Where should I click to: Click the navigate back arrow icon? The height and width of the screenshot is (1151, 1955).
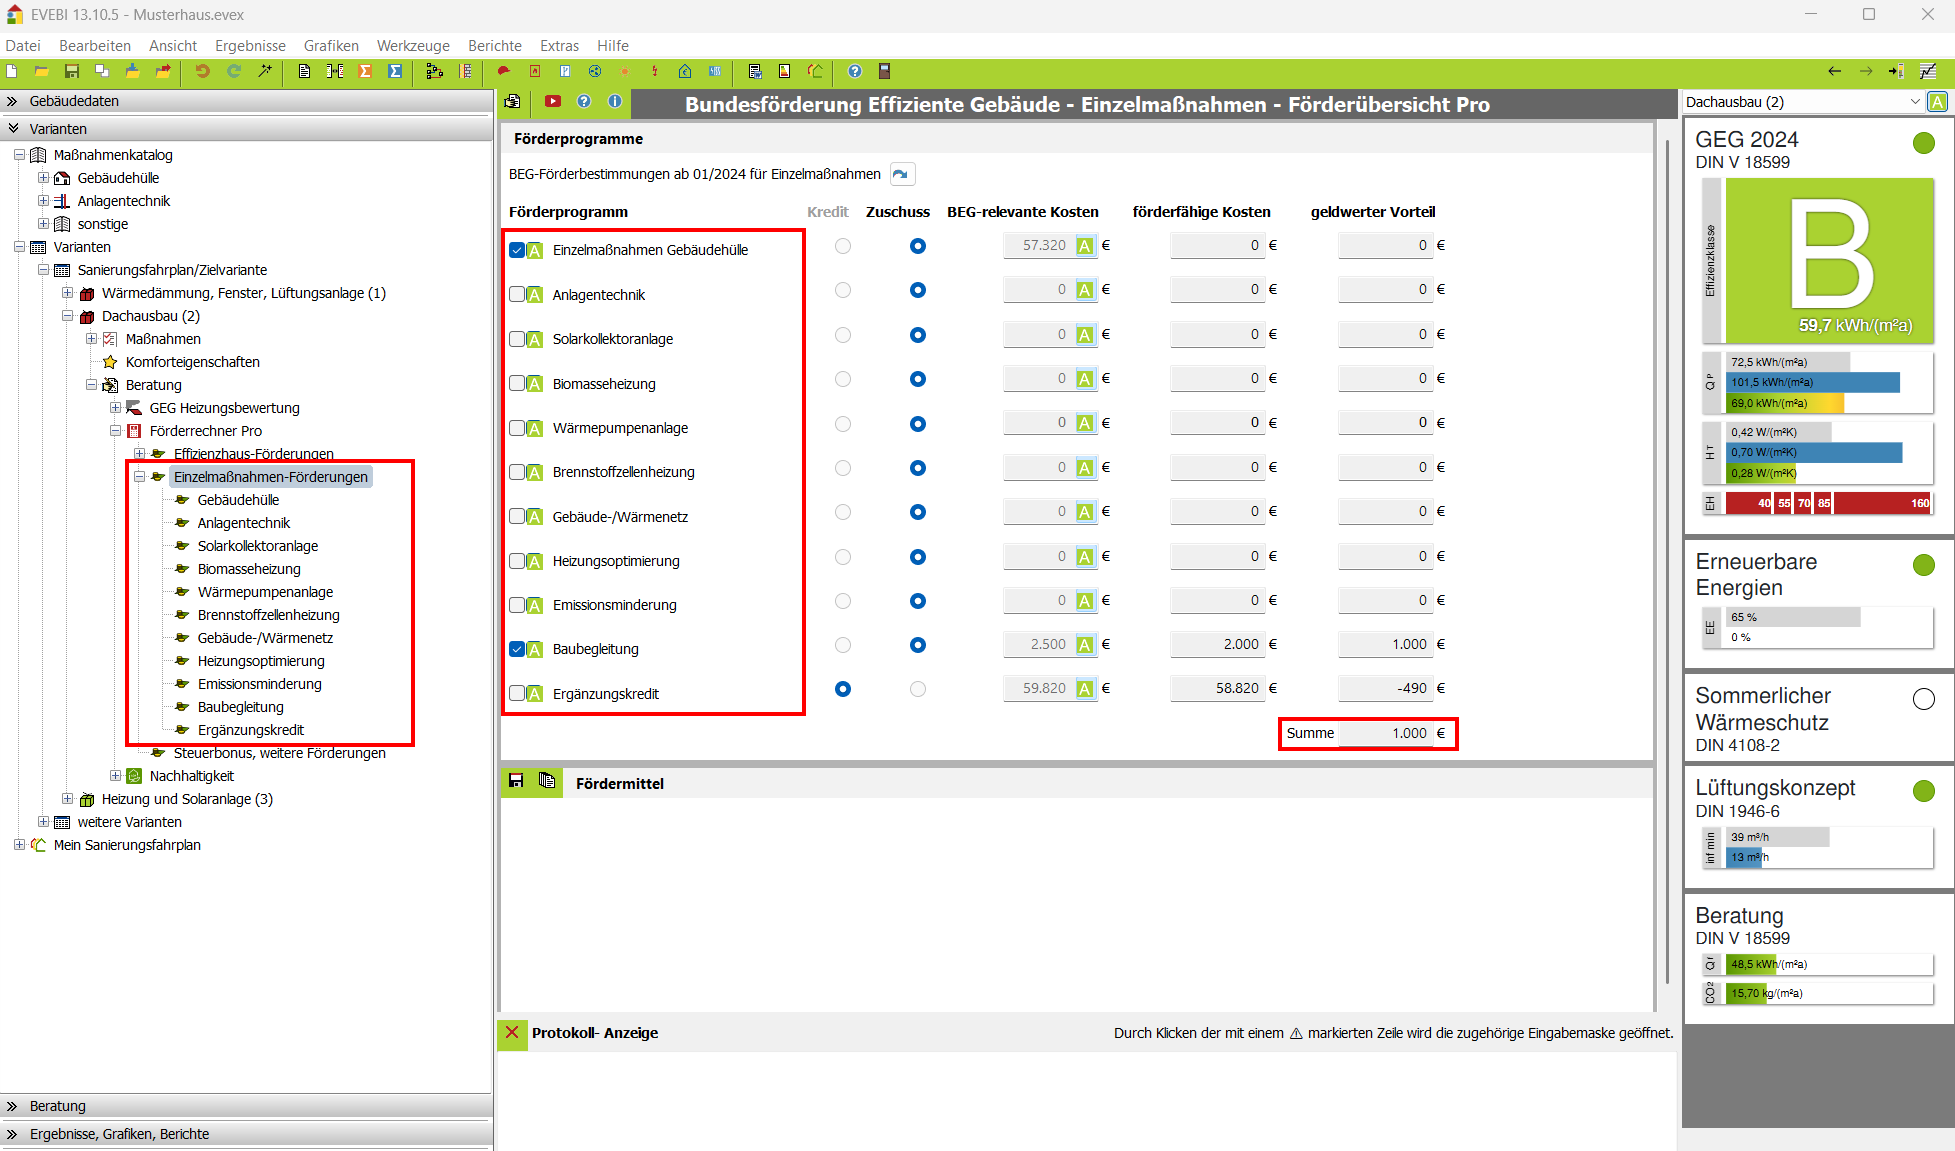[1834, 71]
